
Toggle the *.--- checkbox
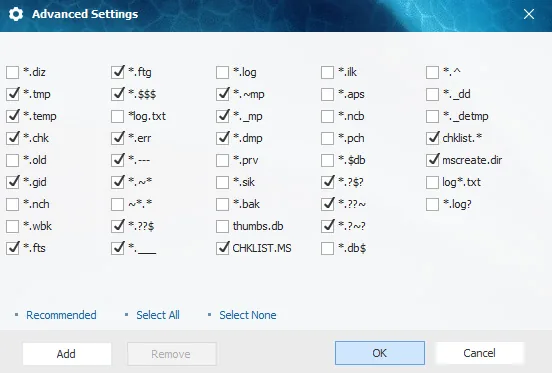tap(118, 160)
